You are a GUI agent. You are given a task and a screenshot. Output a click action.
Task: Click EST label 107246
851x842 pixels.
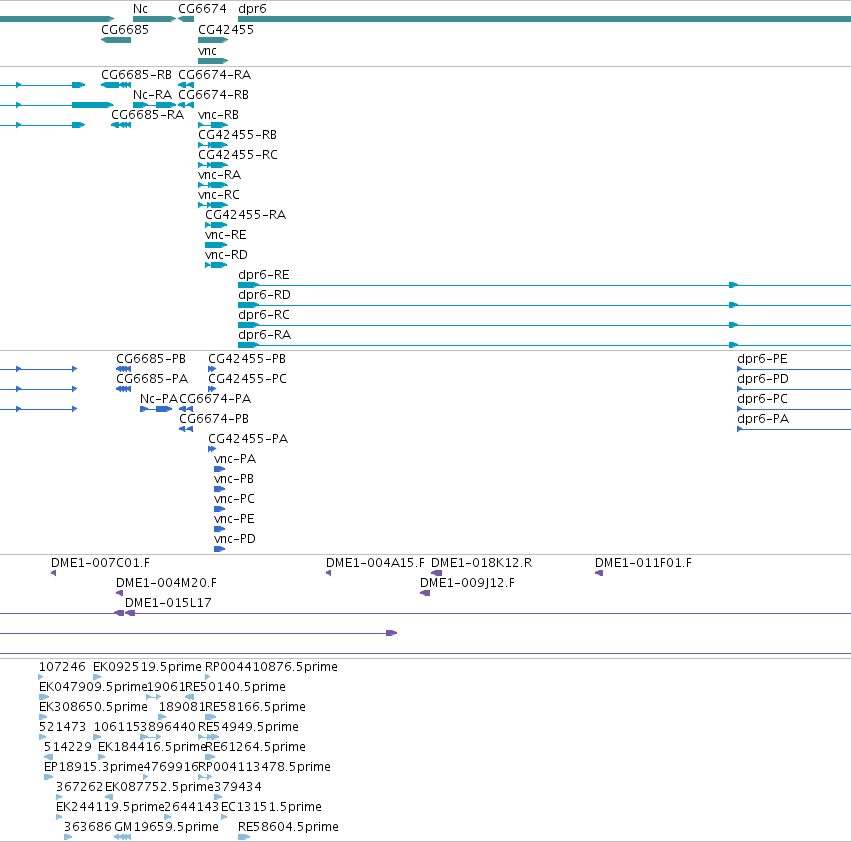62,667
